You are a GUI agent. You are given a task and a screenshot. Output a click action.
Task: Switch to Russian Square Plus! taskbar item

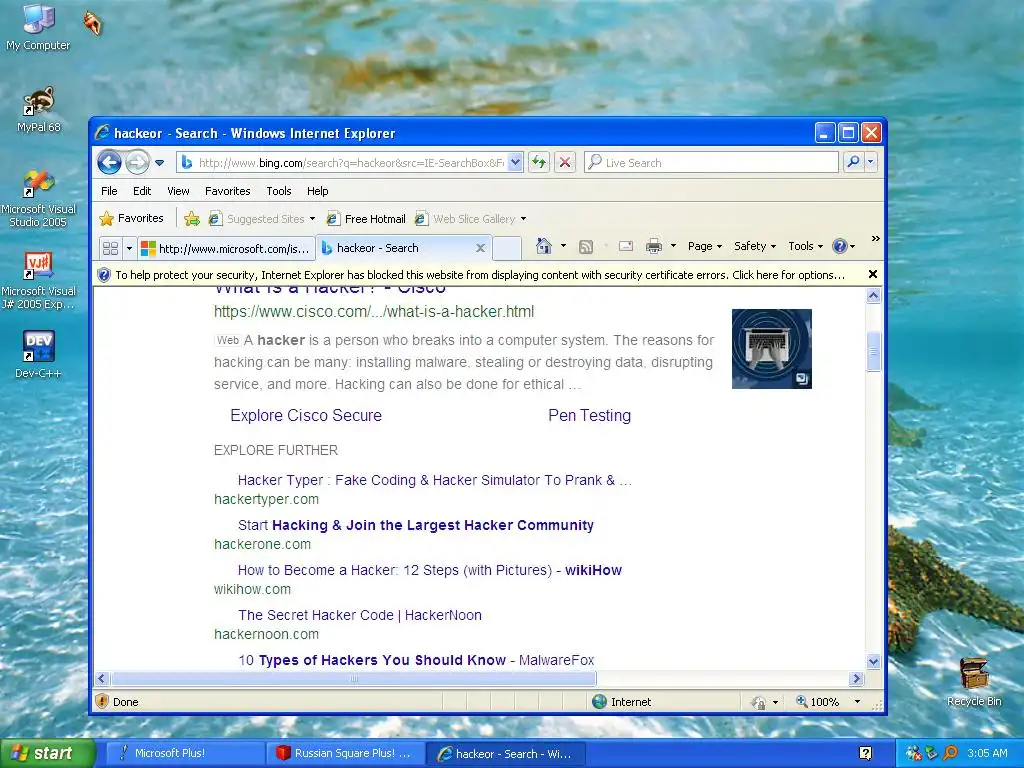(345, 753)
